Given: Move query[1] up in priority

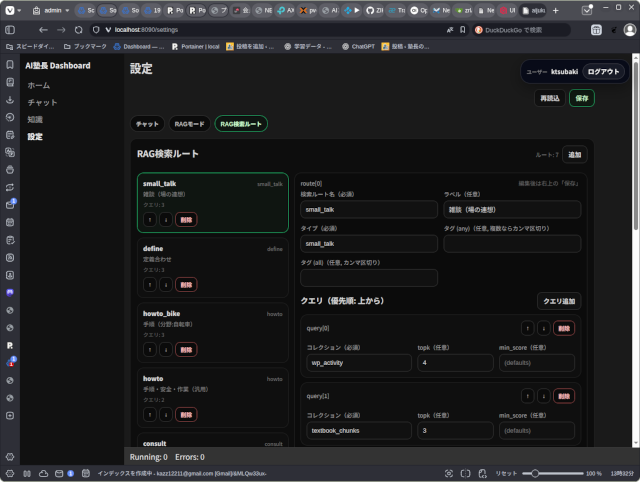Looking at the screenshot, I should coord(527,395).
